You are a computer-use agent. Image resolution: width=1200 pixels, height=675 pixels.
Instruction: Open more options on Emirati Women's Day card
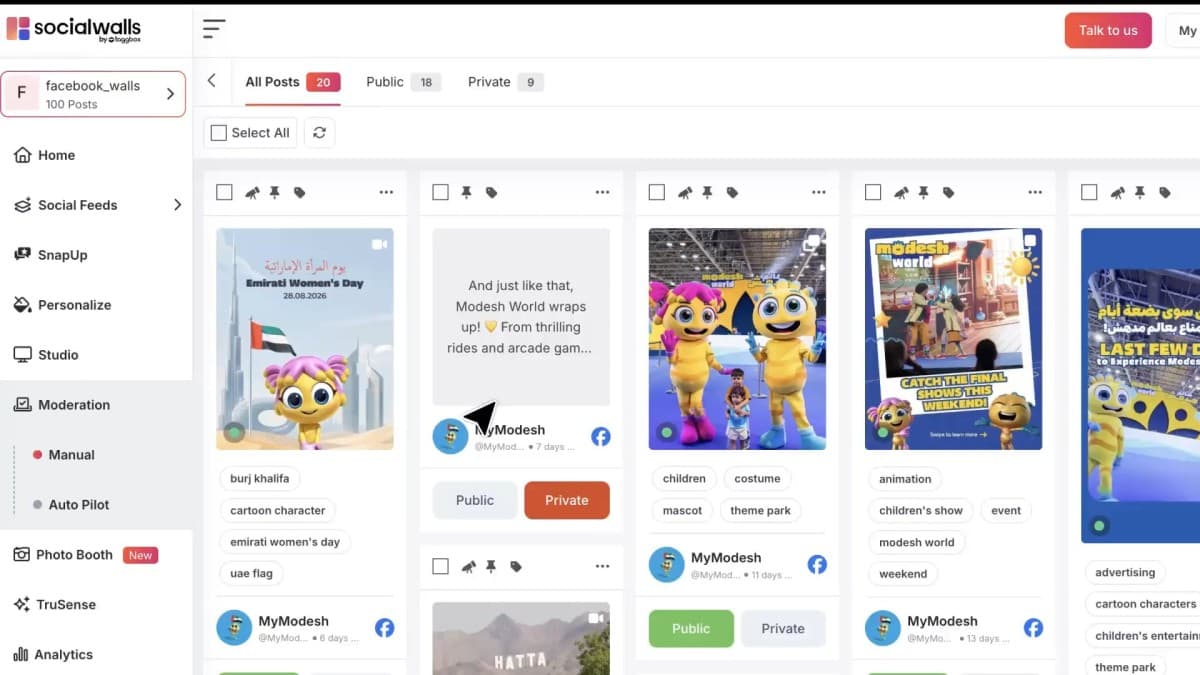[x=386, y=192]
